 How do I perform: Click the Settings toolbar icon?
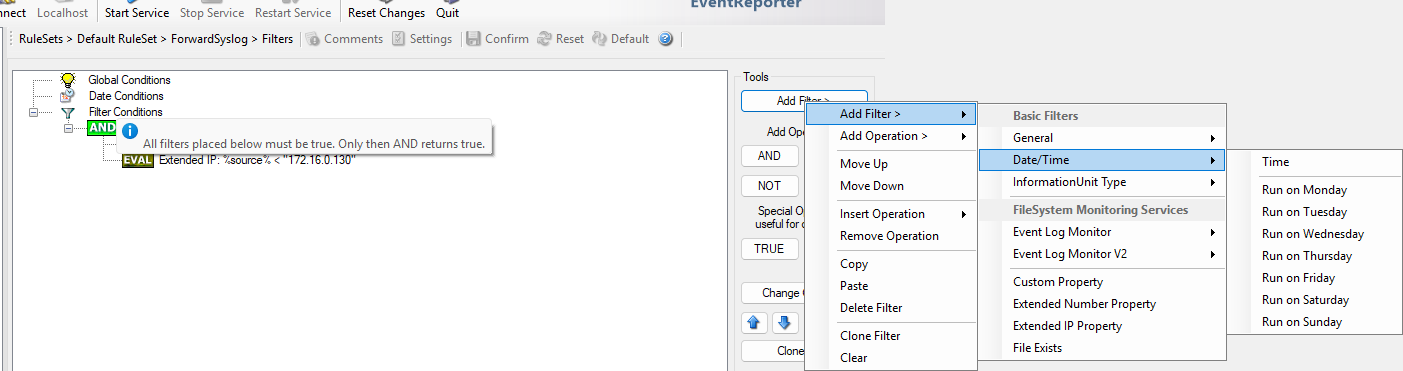tap(399, 39)
